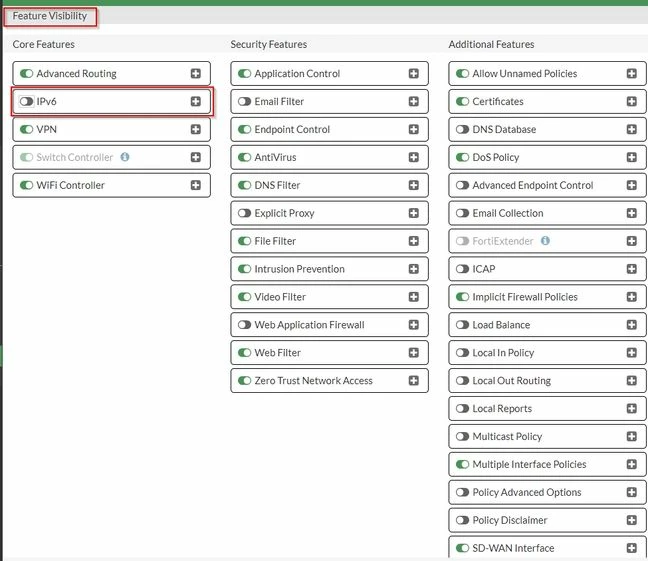Expand DoS Policy details
This screenshot has width=648, height=561.
pos(631,157)
